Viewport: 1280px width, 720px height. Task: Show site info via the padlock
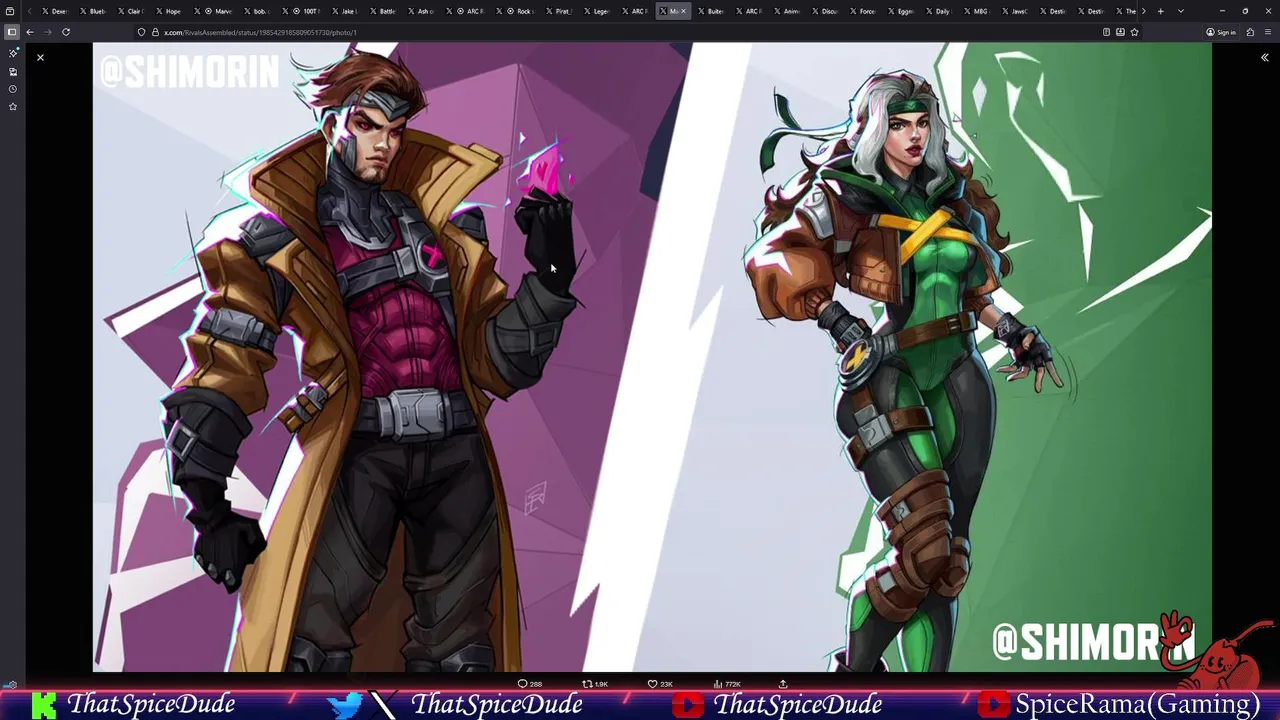(x=155, y=32)
